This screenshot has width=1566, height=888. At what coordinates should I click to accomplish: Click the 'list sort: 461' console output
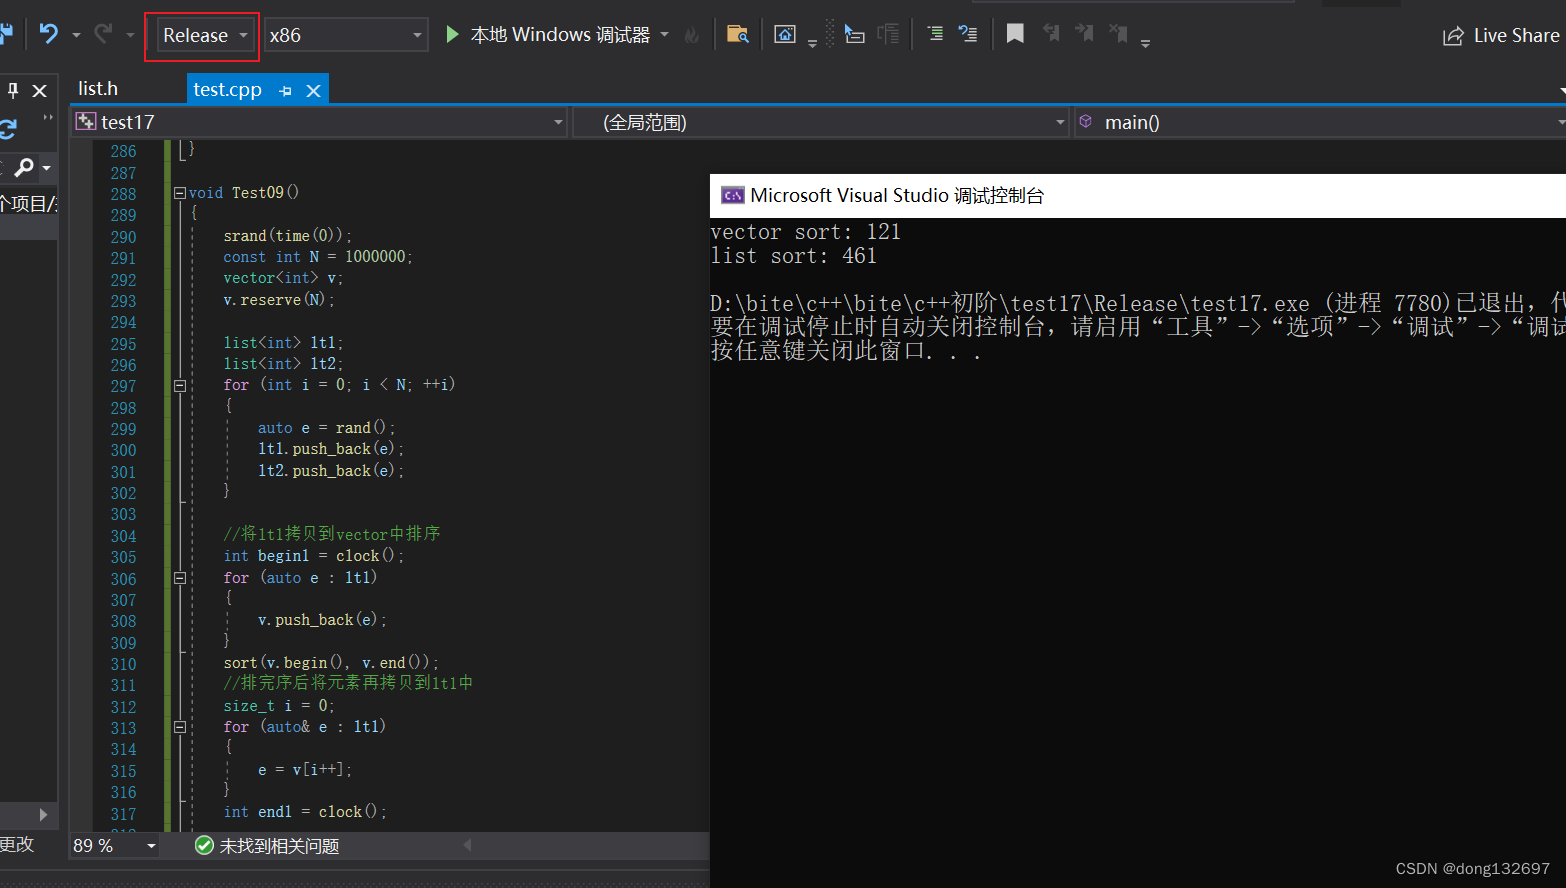(794, 256)
